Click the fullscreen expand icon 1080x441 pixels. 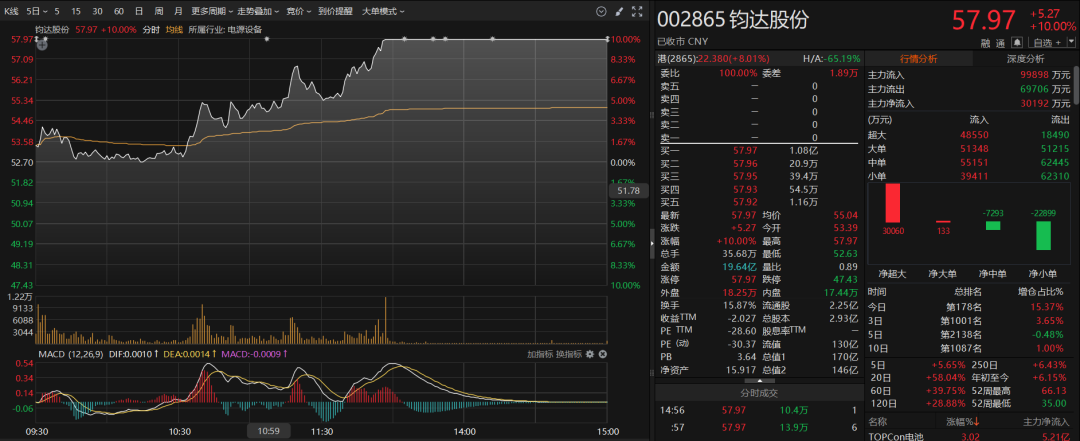tap(638, 11)
